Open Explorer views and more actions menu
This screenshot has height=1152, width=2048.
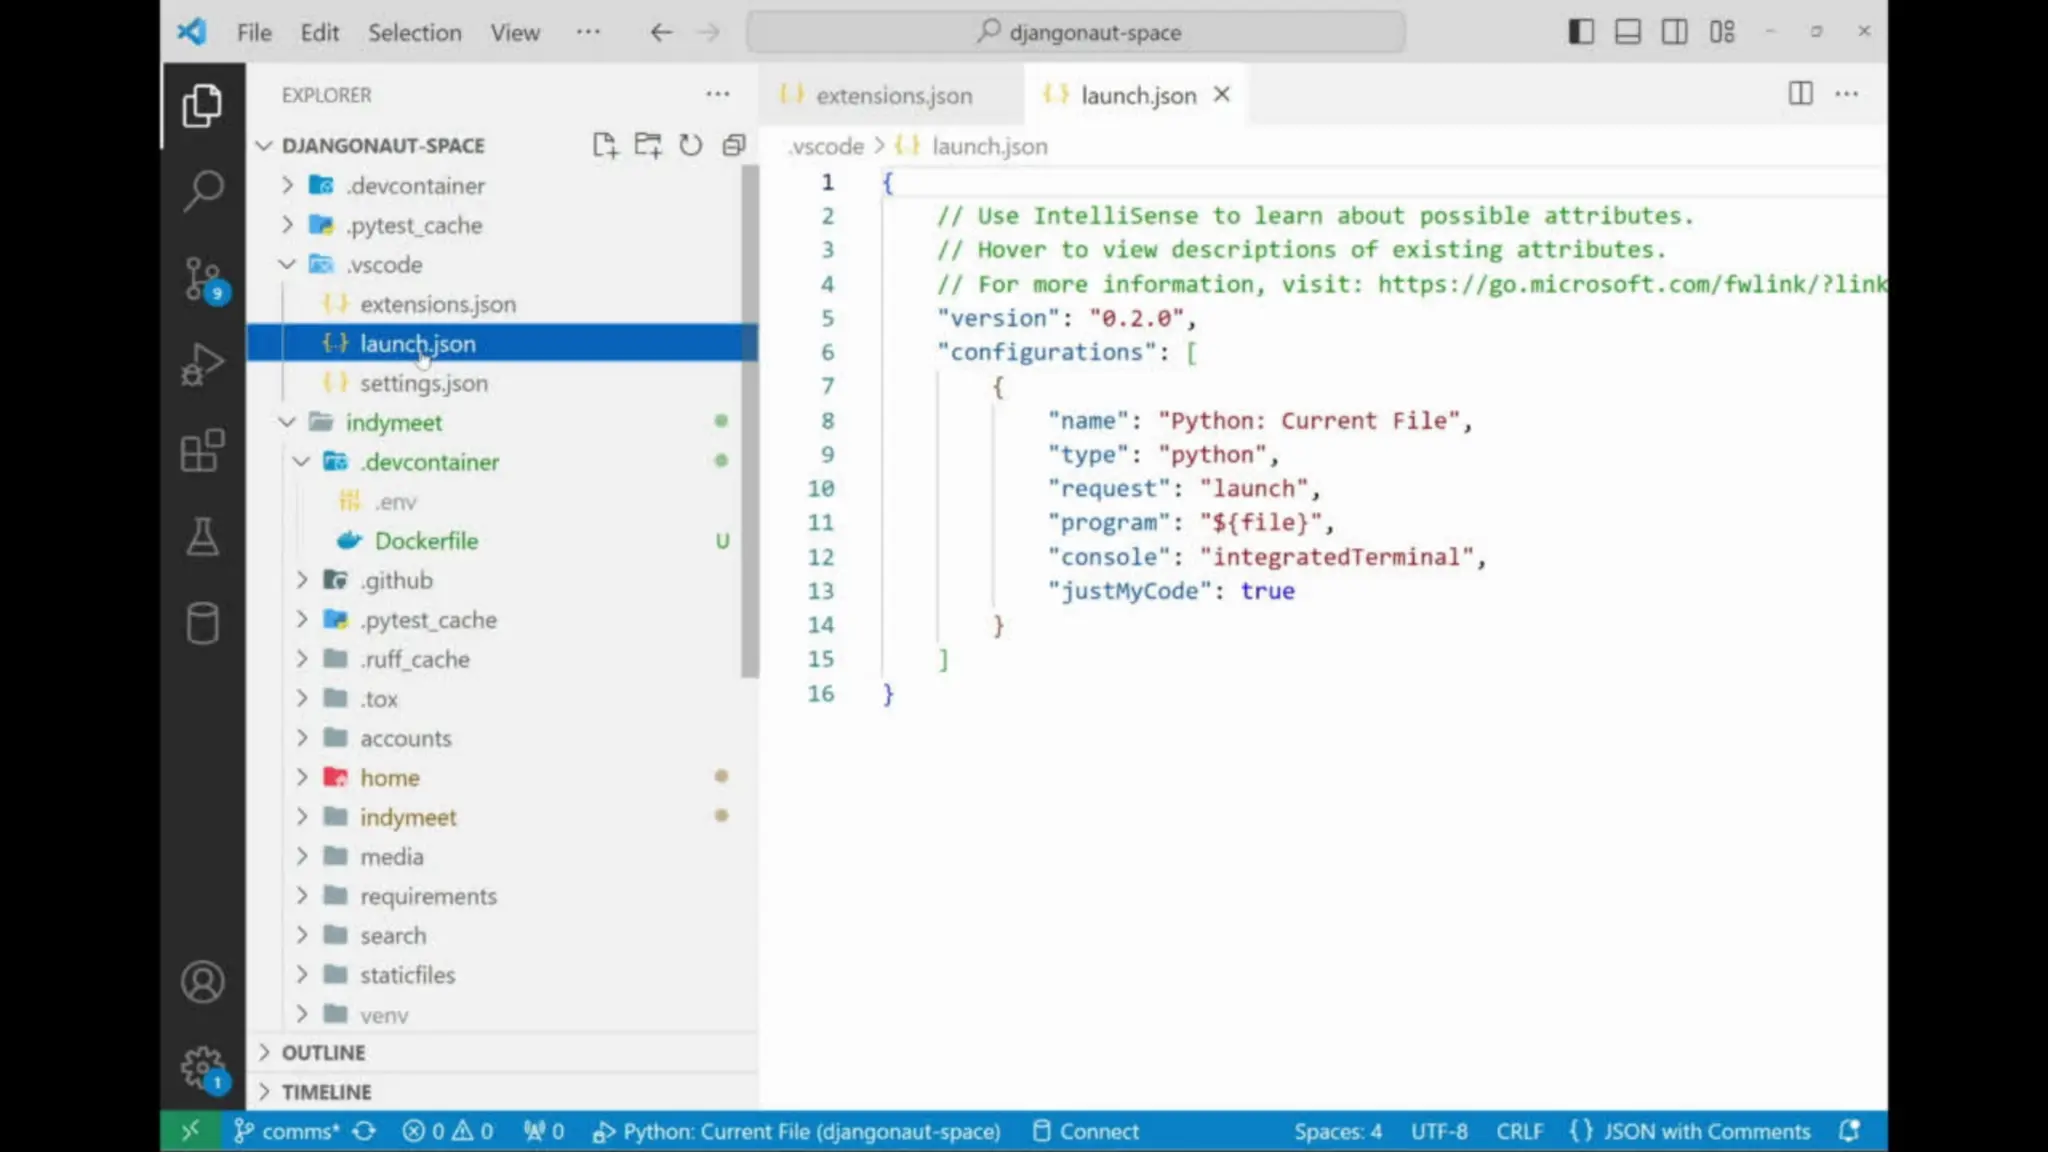pyautogui.click(x=717, y=94)
